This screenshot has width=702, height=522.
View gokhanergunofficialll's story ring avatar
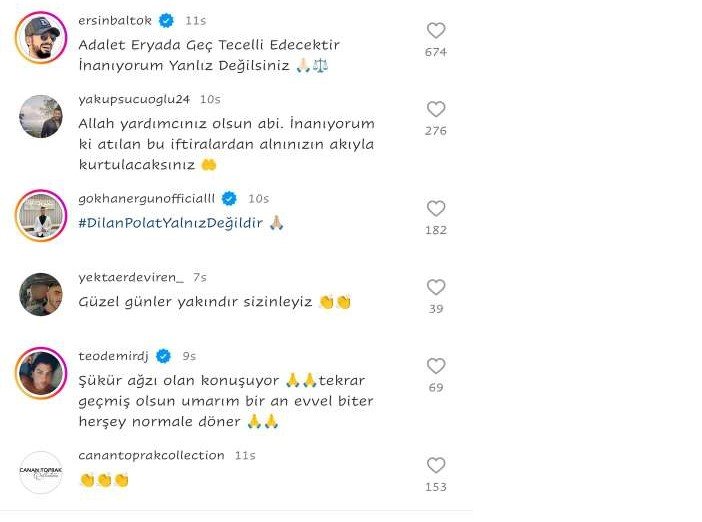pos(41,216)
